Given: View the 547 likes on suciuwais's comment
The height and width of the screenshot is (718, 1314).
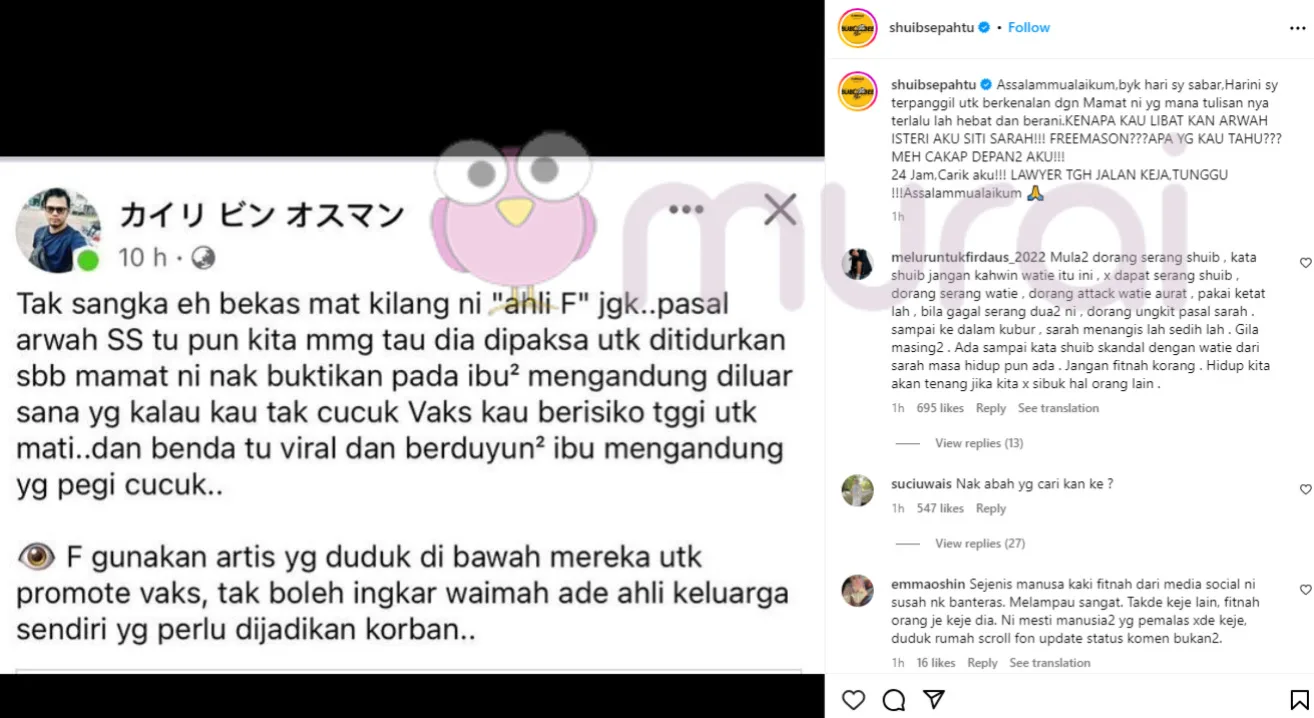Looking at the screenshot, I should (940, 508).
